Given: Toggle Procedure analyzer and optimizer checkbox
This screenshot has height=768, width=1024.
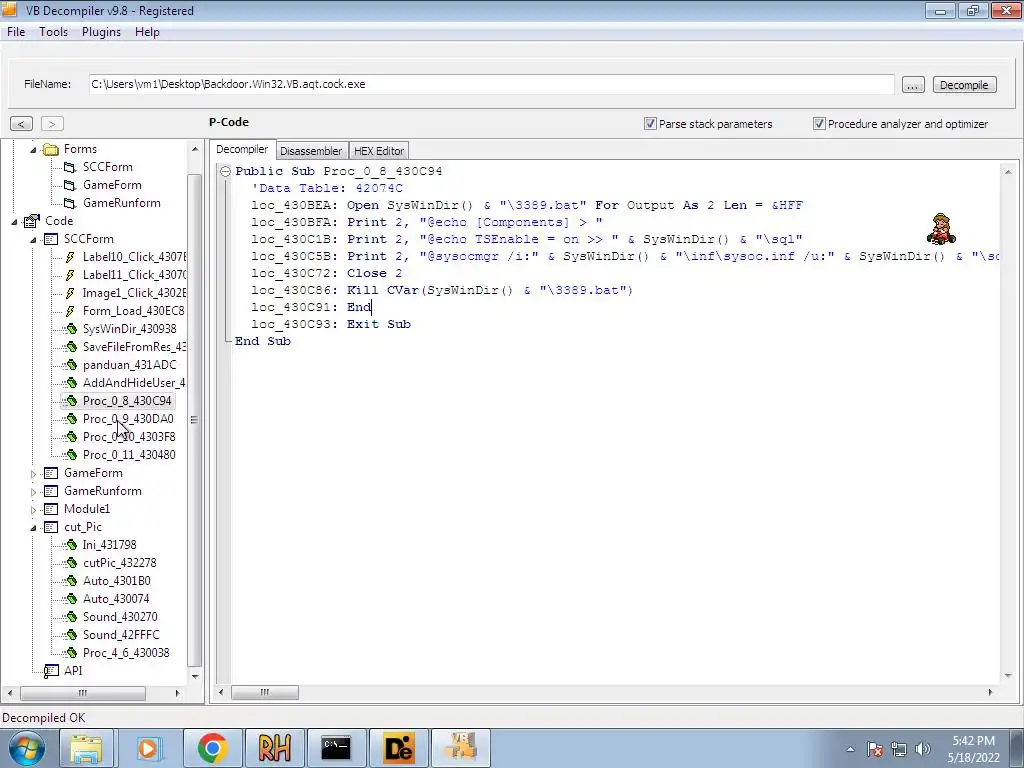Looking at the screenshot, I should 819,123.
